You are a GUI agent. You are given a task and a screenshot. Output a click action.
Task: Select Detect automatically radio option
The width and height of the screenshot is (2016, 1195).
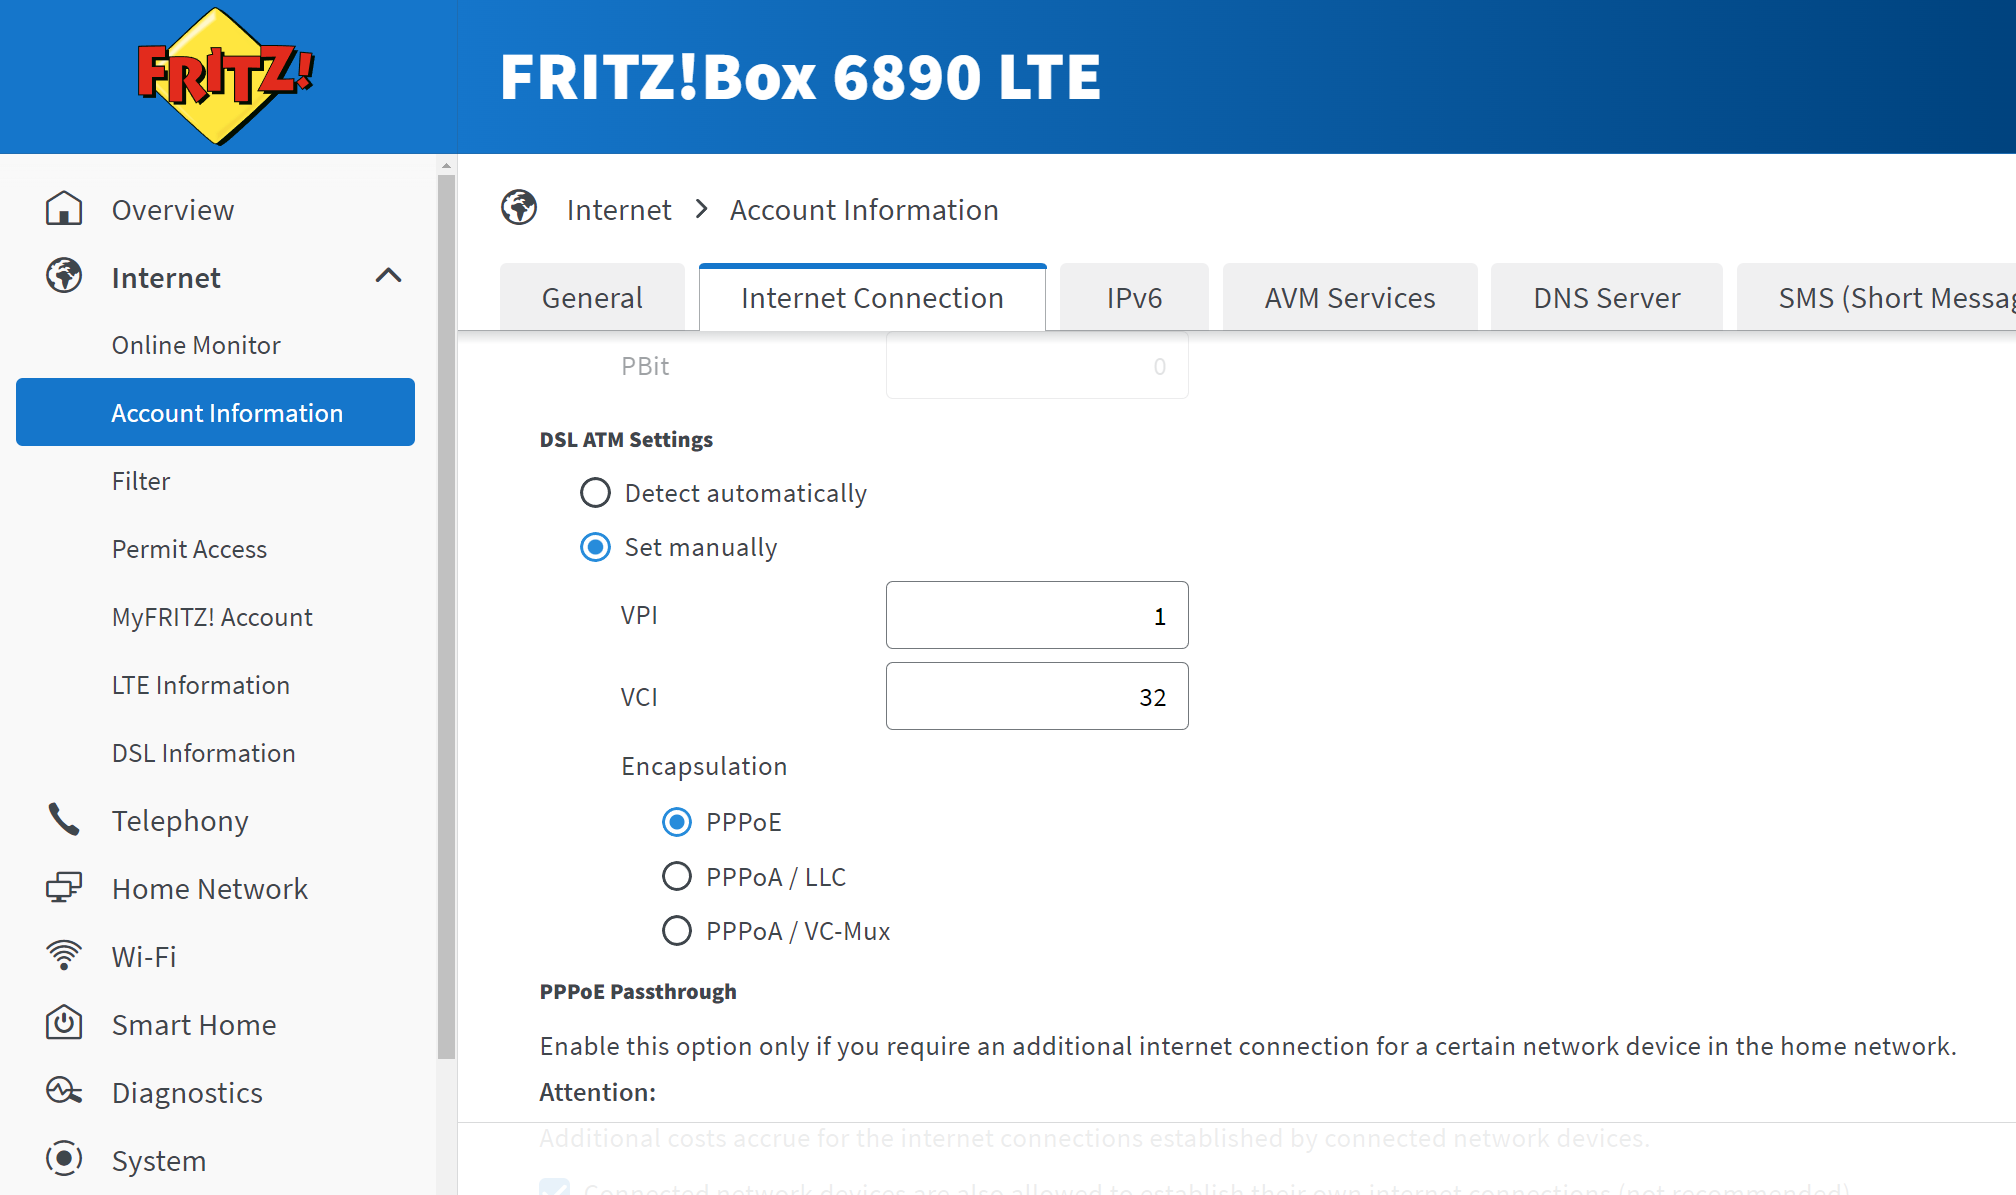point(595,493)
